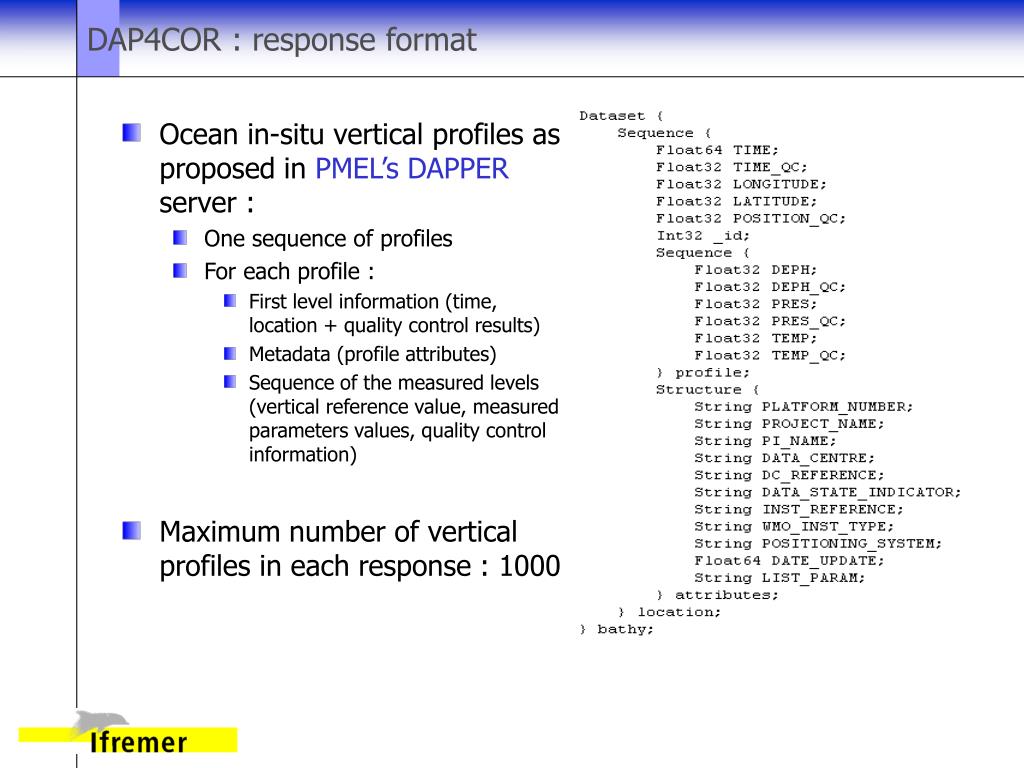
Task: Click 'Sequence of the measured levels' line
Action: [394, 382]
